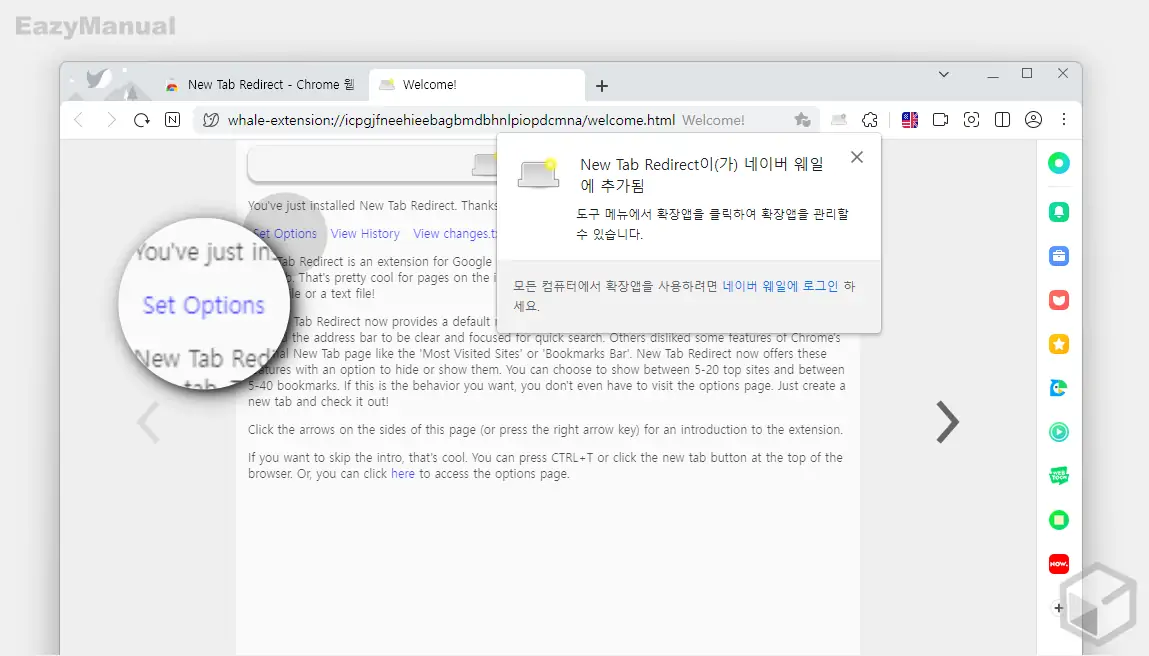Viewport: 1149px width, 656px height.
Task: Open the Webtoon sidebar icon
Action: [1059, 476]
